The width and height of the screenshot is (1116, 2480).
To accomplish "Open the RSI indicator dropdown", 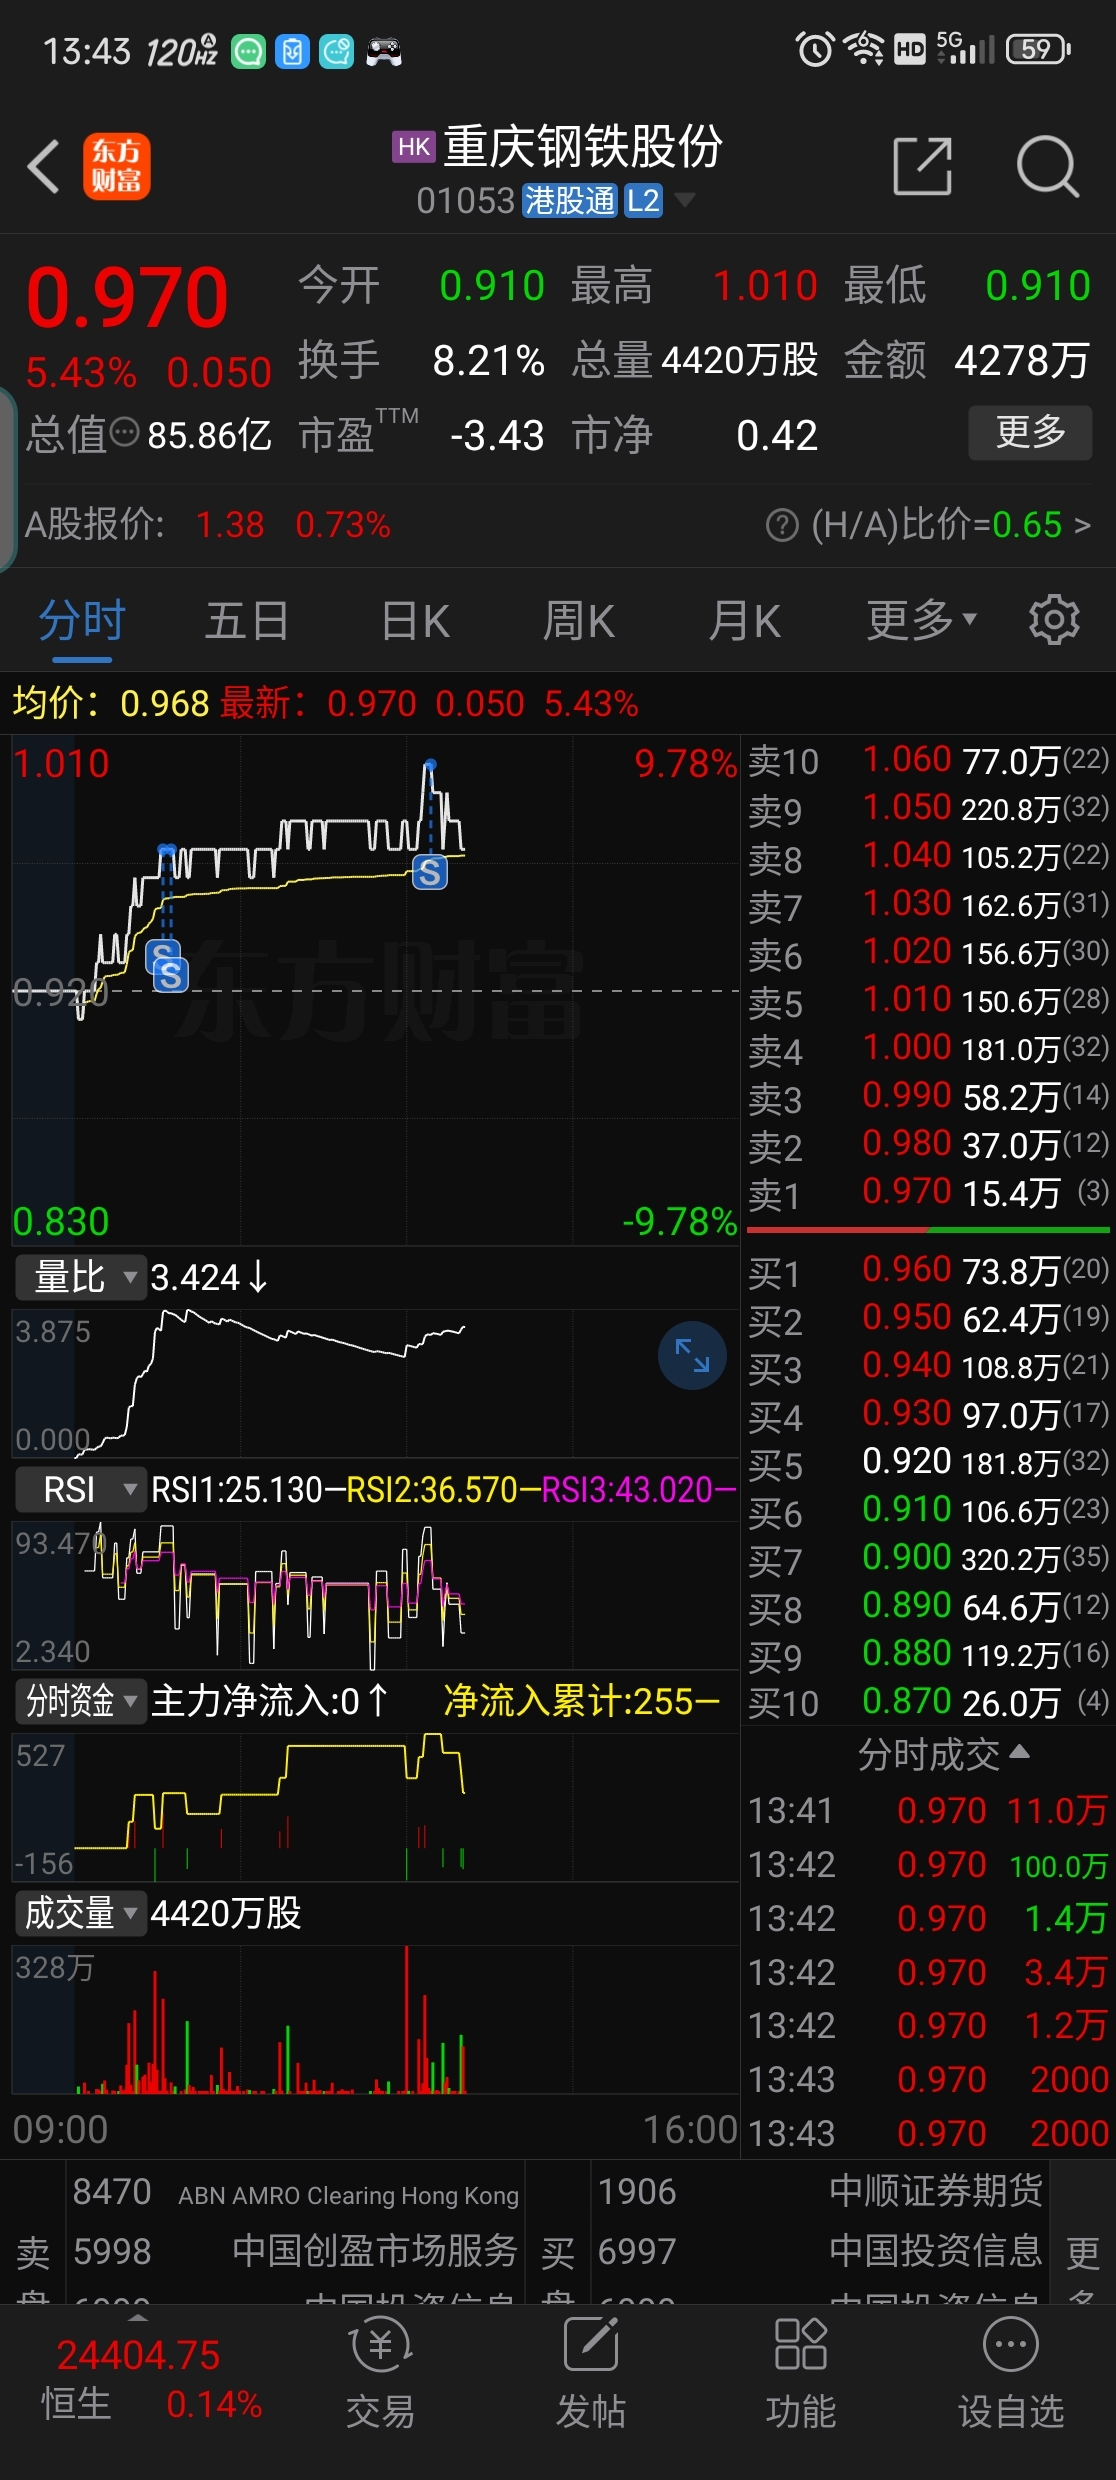I will click(x=80, y=1489).
